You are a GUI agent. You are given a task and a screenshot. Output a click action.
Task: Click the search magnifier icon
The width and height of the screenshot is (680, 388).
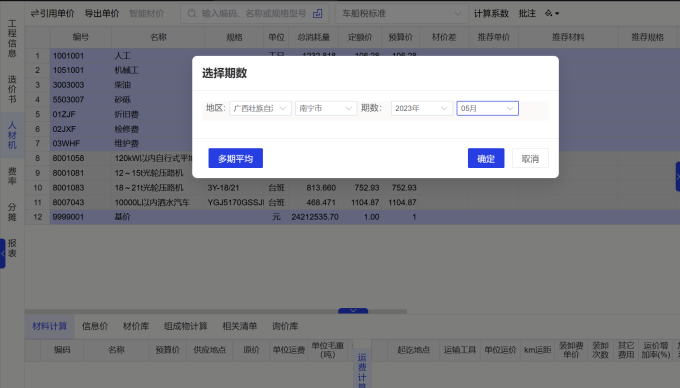coord(192,13)
